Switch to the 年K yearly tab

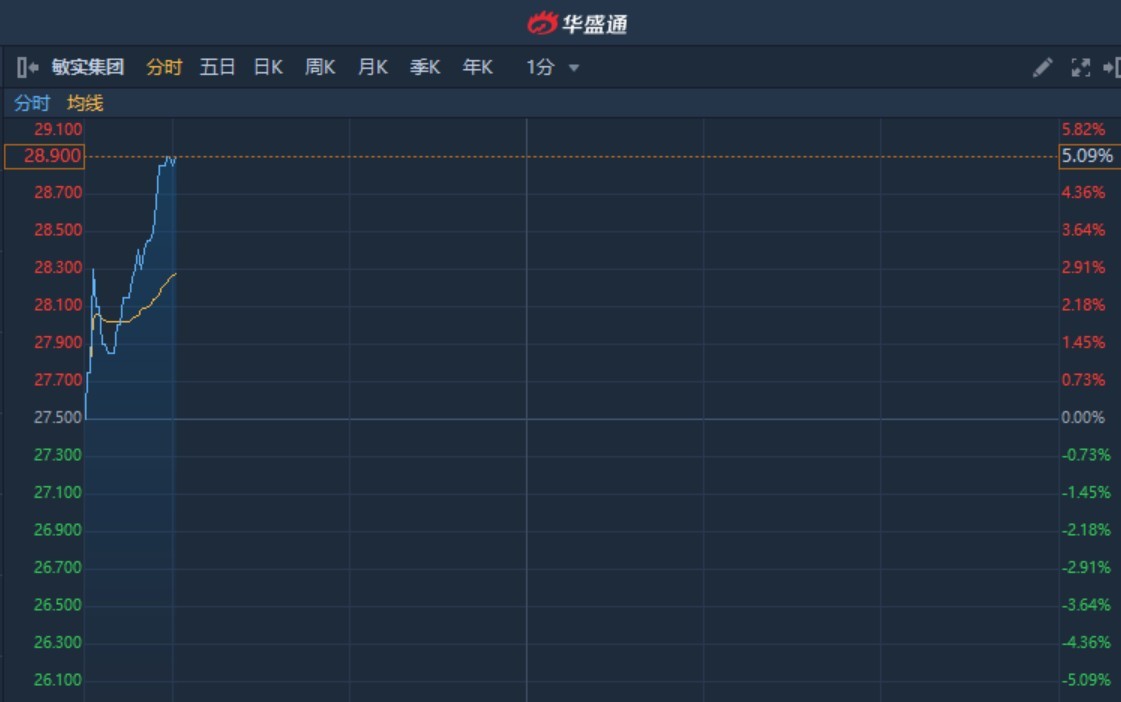[478, 68]
